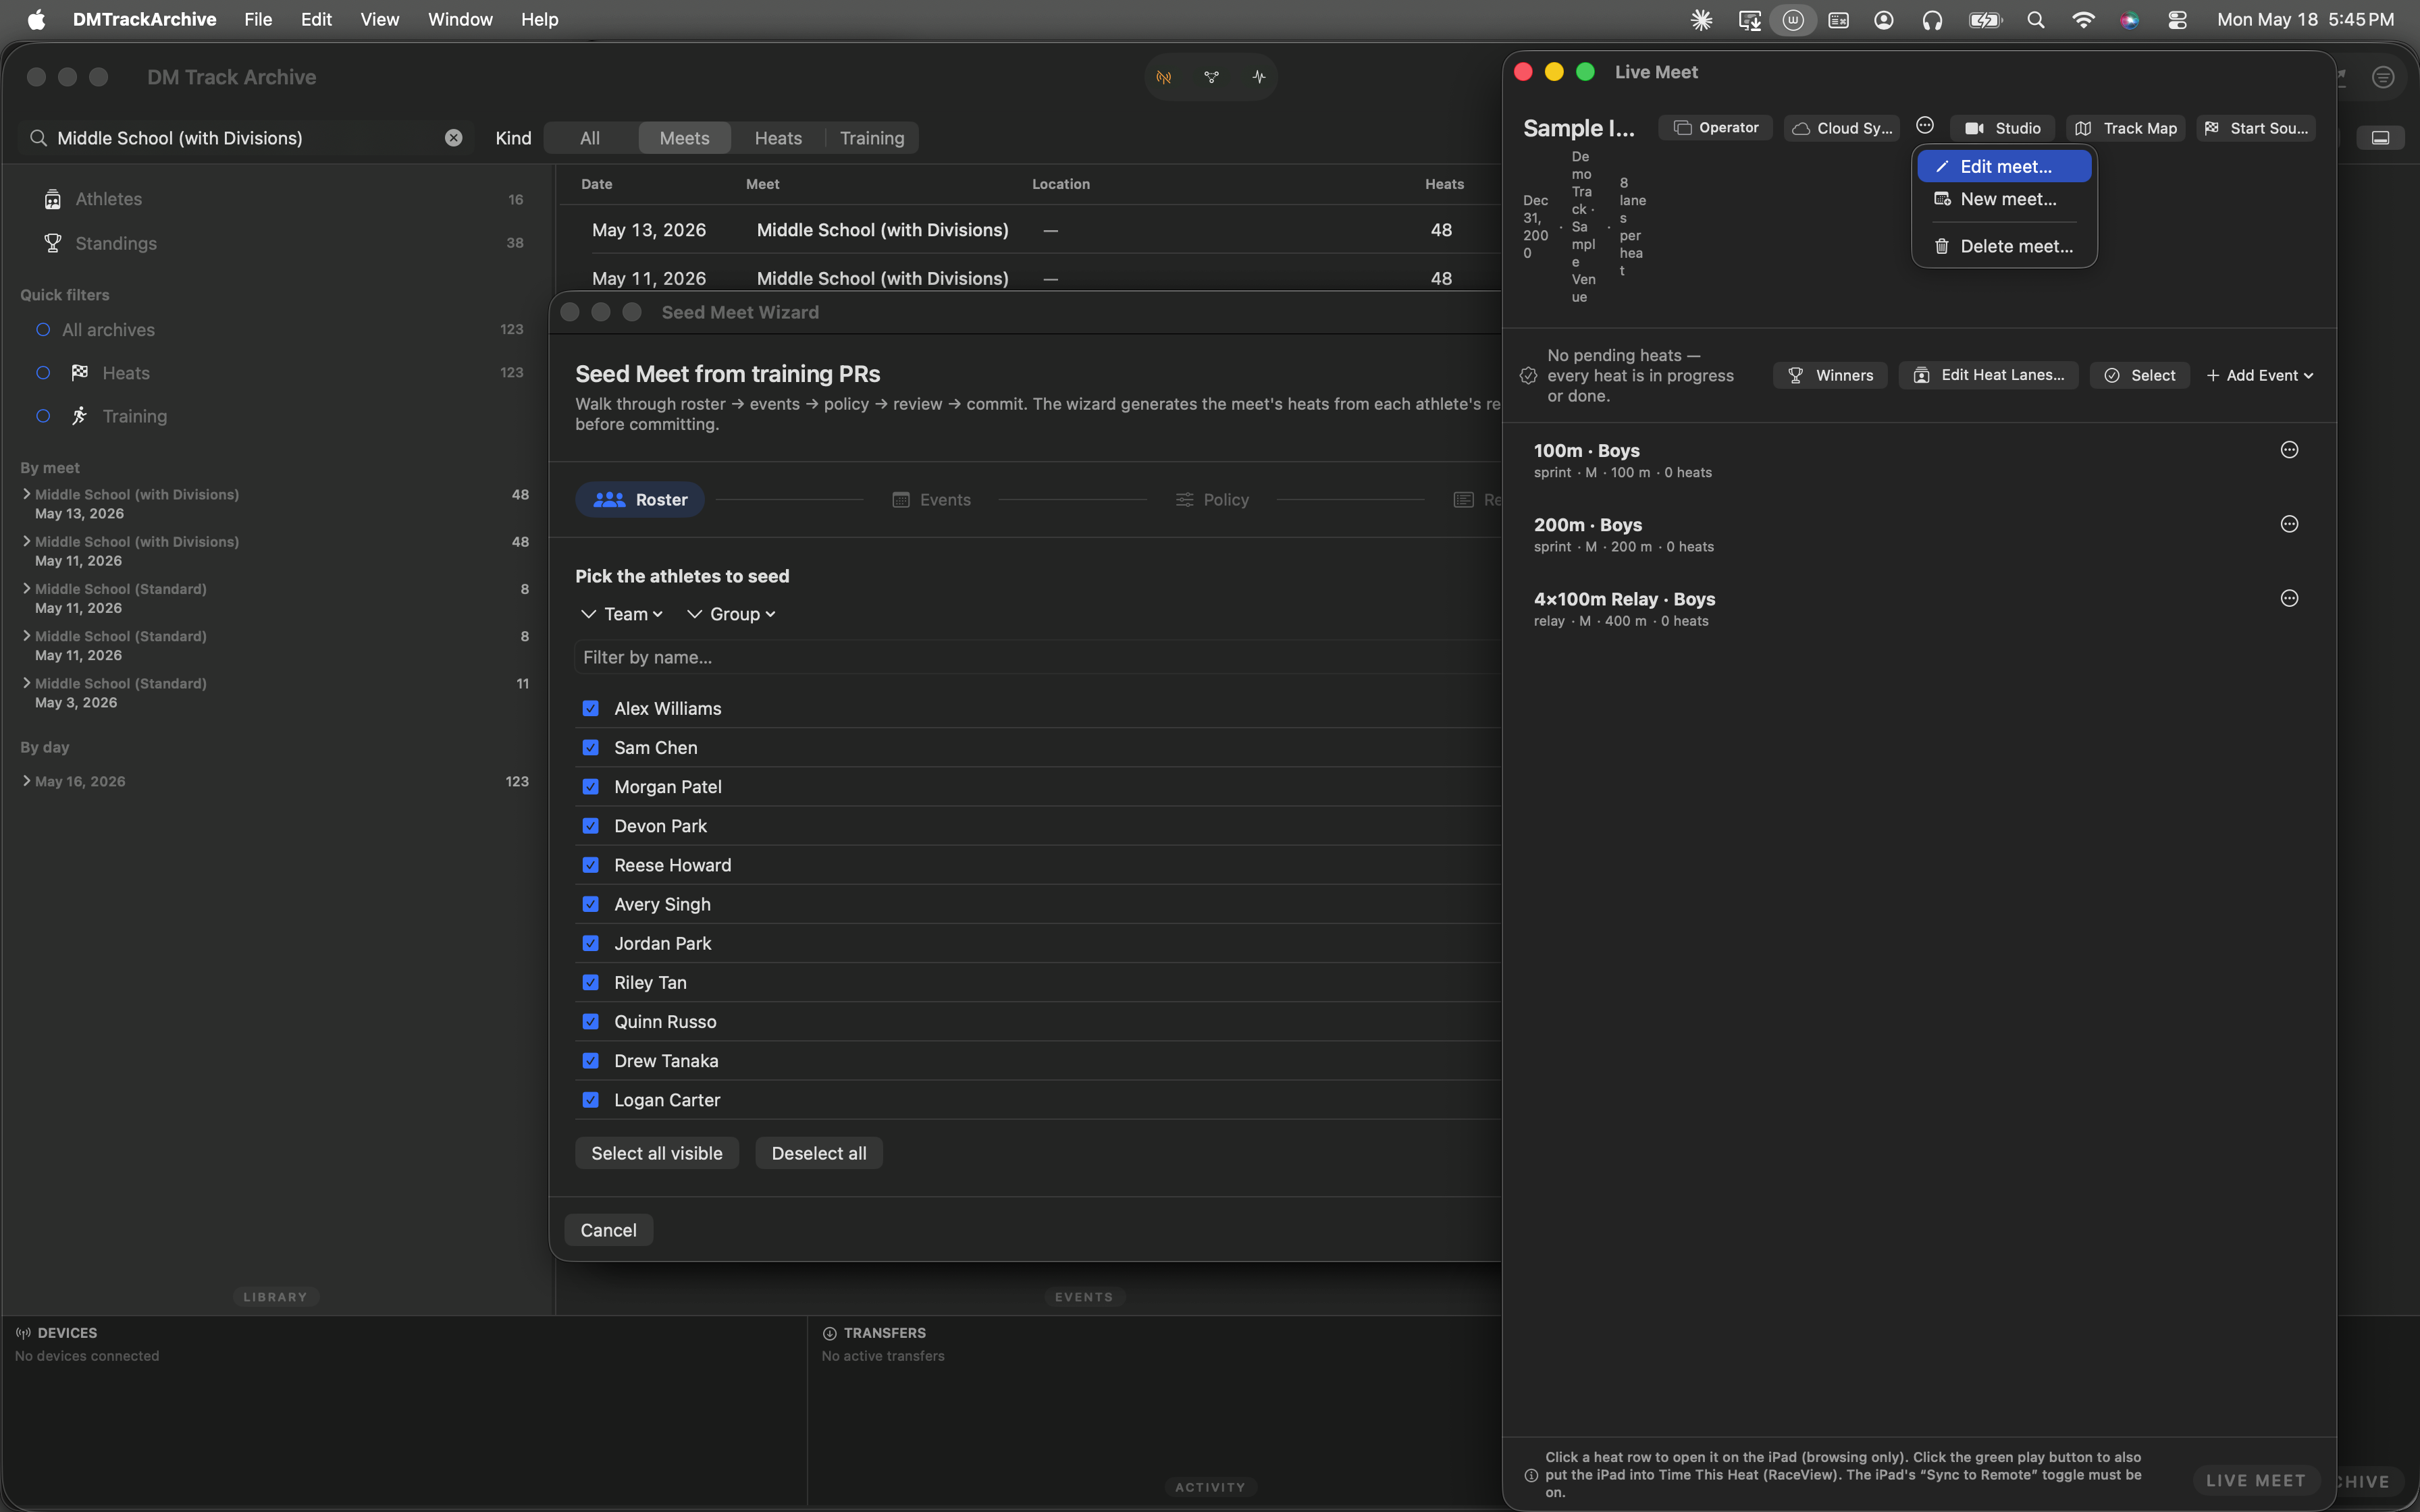Uncheck Reese Howard in the roster
Viewport: 2420px width, 1512px height.
[x=590, y=865]
